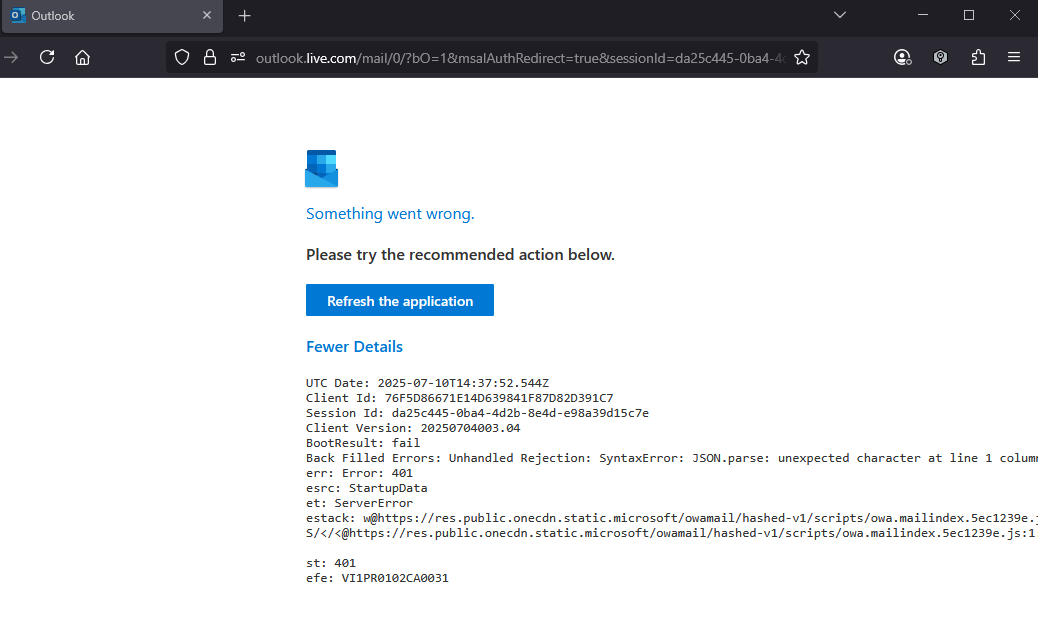Image resolution: width=1038 pixels, height=641 pixels.
Task: Click the Back Filled Errors line
Action: click(671, 458)
